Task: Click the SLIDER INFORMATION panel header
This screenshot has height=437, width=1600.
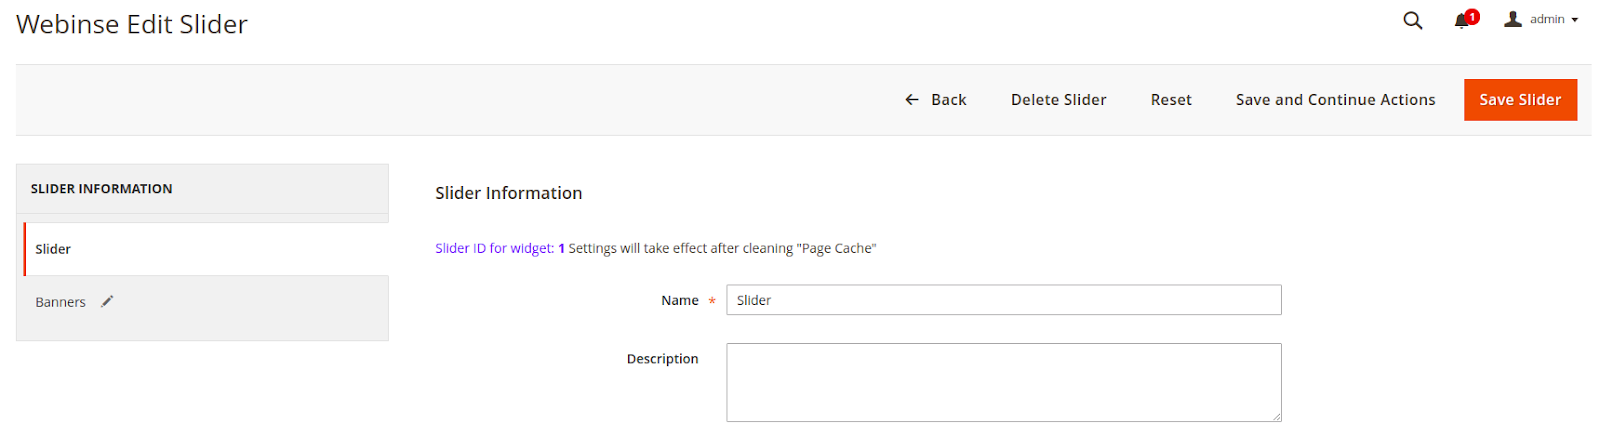Action: tap(202, 189)
